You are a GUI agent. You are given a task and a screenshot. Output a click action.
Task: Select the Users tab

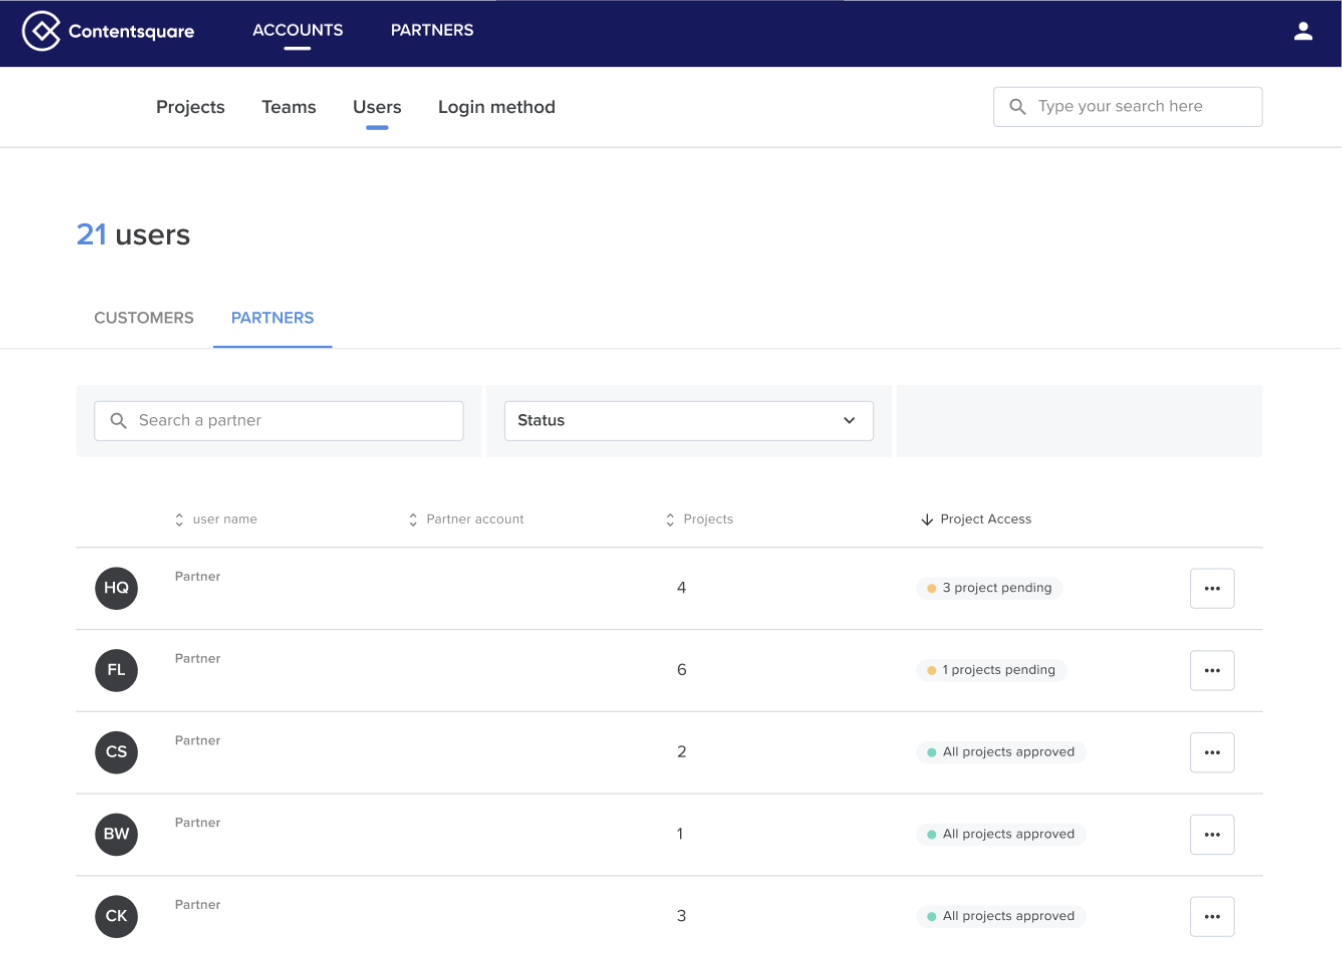click(x=377, y=107)
